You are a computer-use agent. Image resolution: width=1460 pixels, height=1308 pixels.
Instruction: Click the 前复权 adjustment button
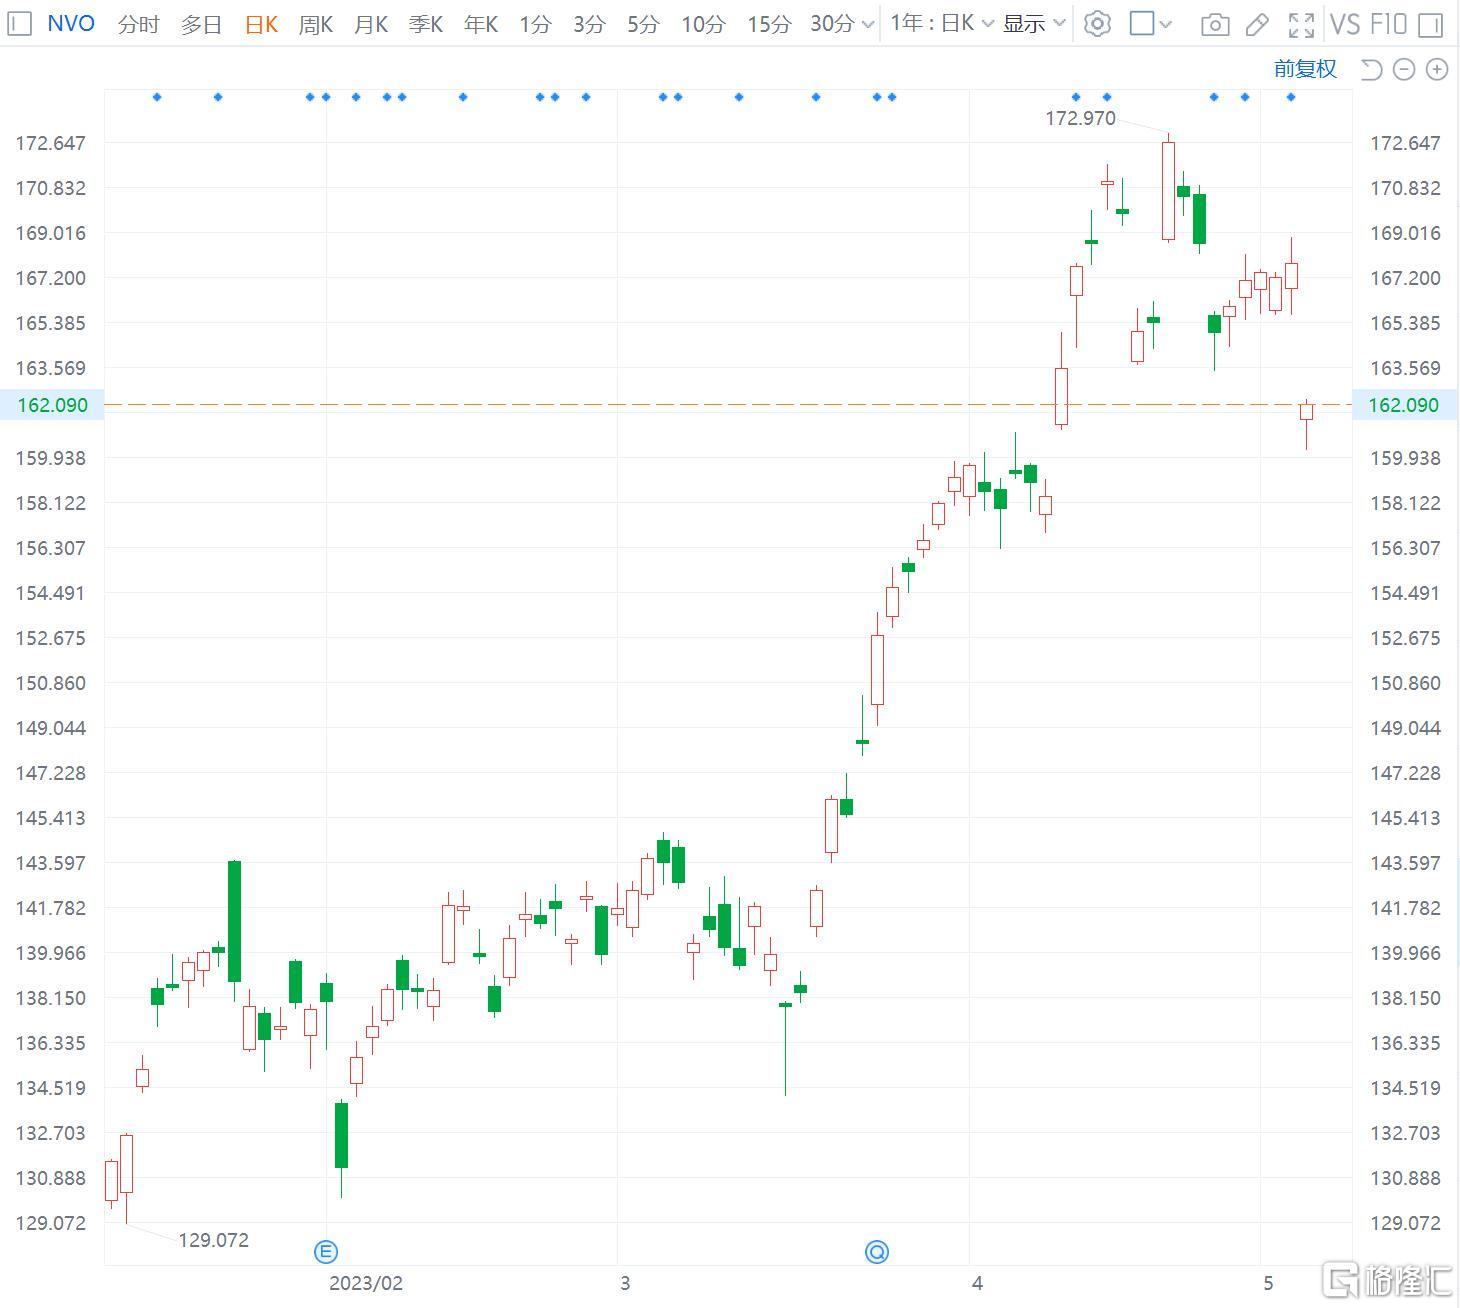pos(1305,69)
